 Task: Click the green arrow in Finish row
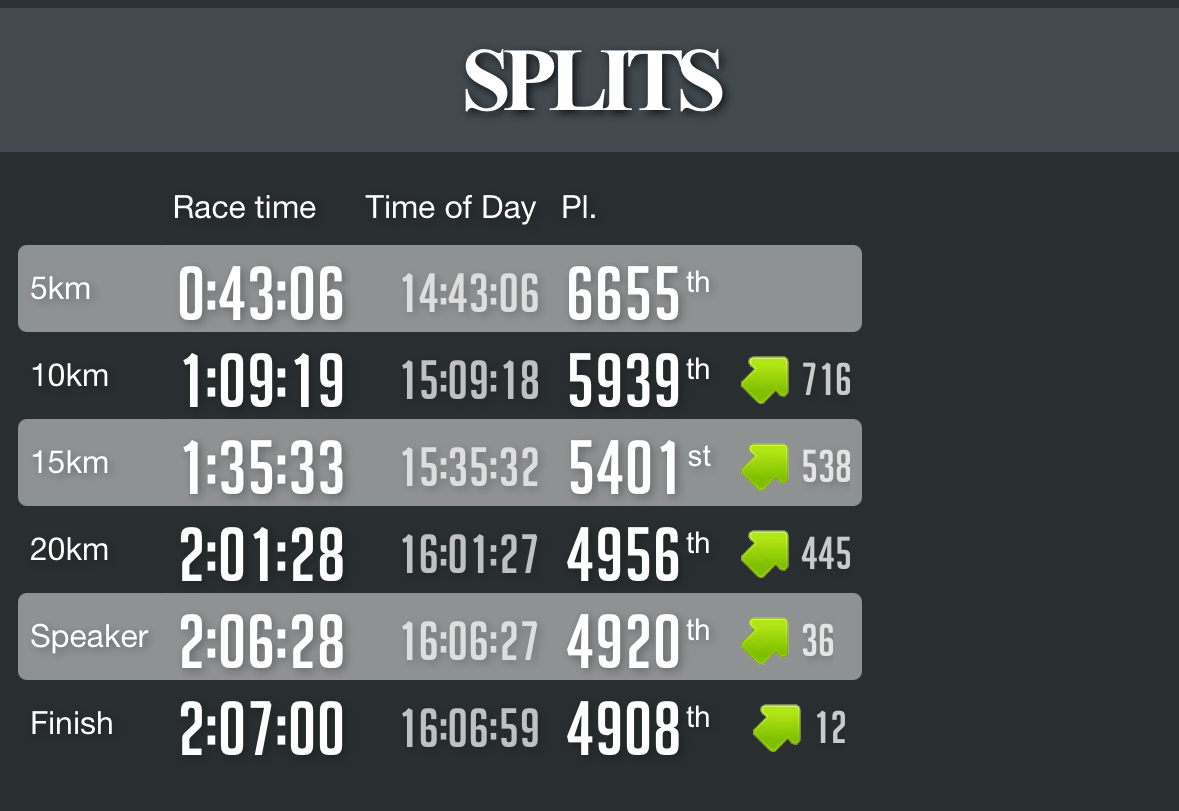coord(777,728)
